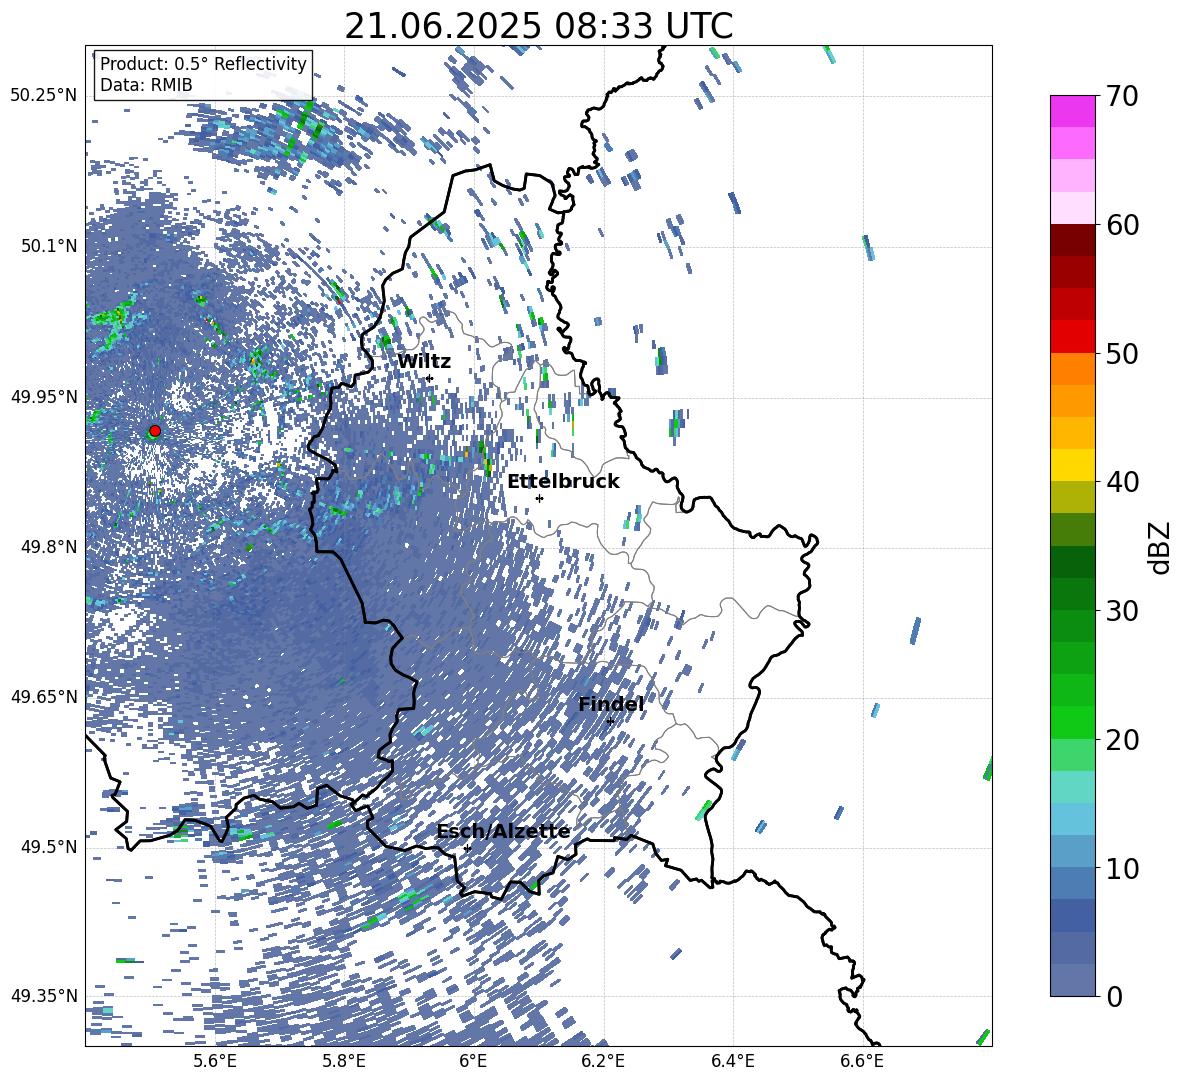The height and width of the screenshot is (1081, 1184).
Task: Click the 6.6°E longitude label
Action: [x=862, y=1061]
